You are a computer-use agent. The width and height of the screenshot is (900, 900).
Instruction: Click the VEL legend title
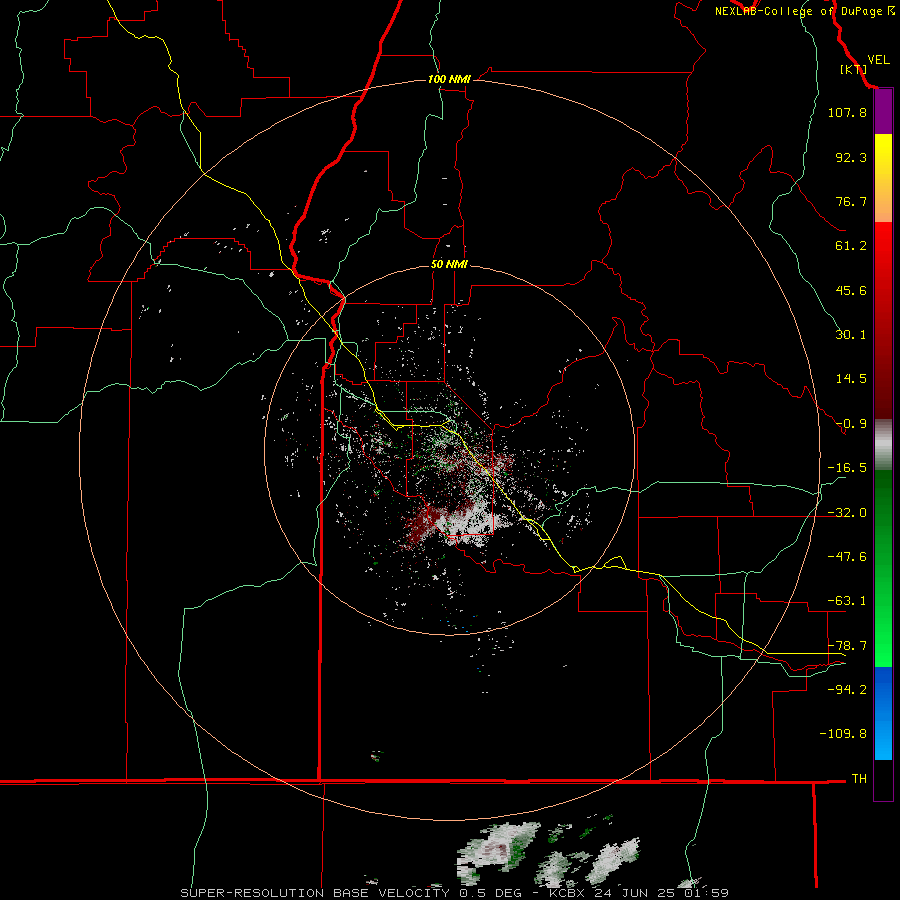point(878,60)
